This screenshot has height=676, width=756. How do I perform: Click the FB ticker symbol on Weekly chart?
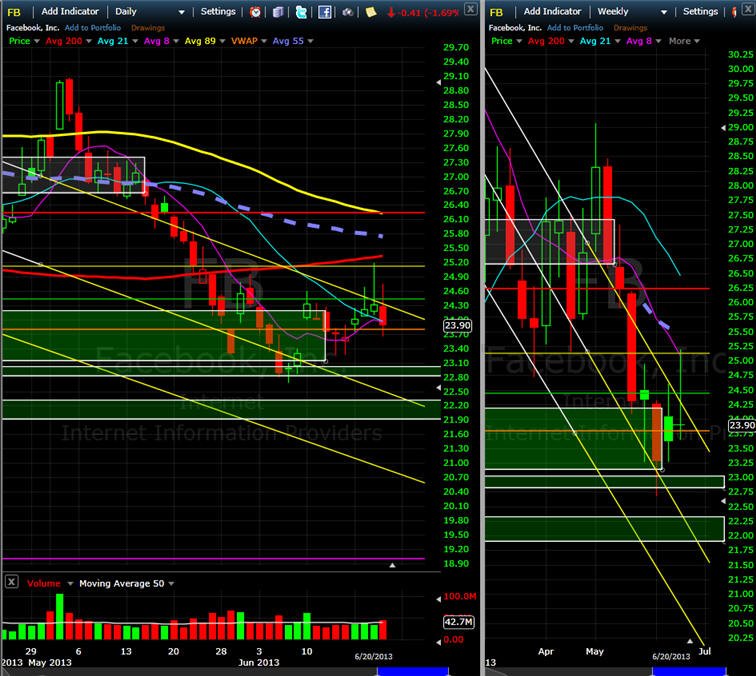coord(496,13)
